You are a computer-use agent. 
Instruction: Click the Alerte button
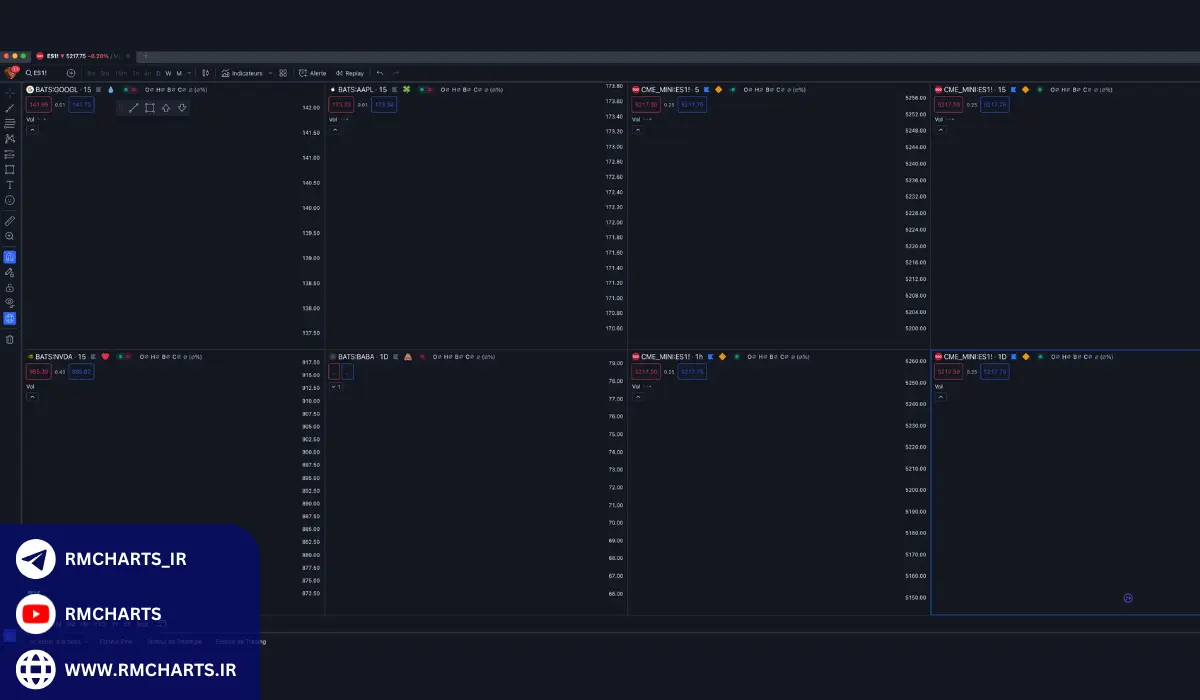click(312, 73)
